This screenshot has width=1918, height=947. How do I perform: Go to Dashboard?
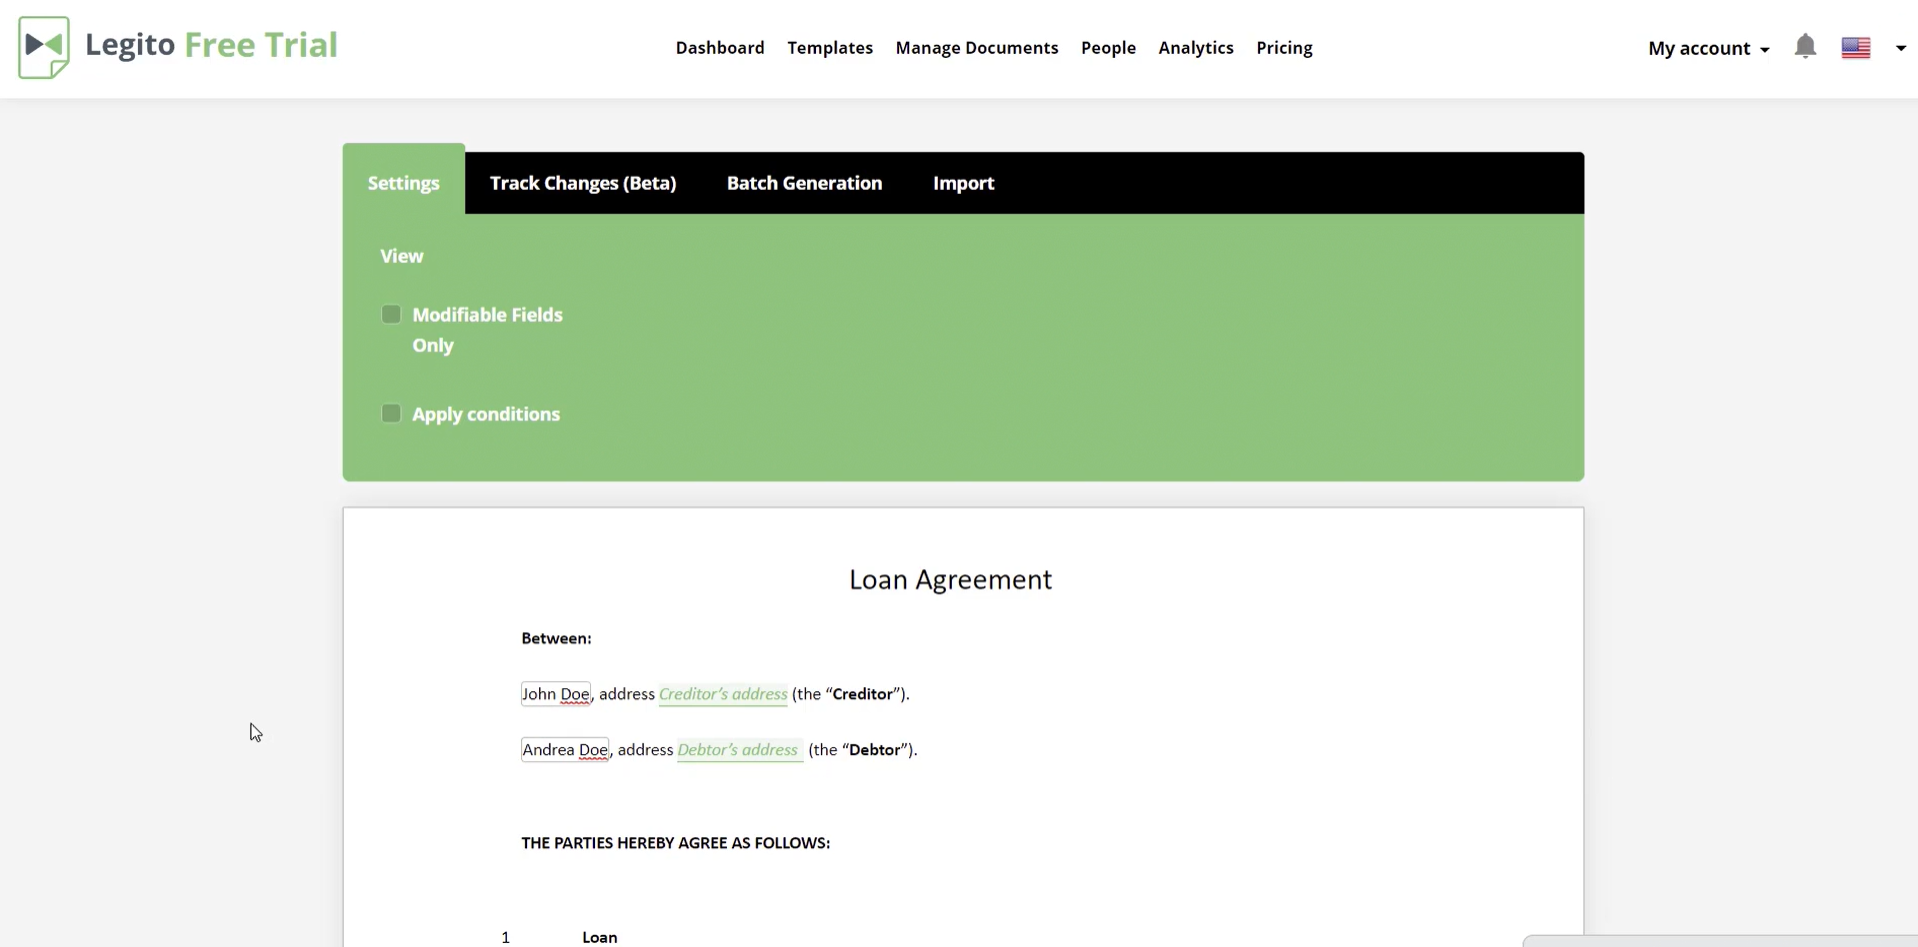720,48
